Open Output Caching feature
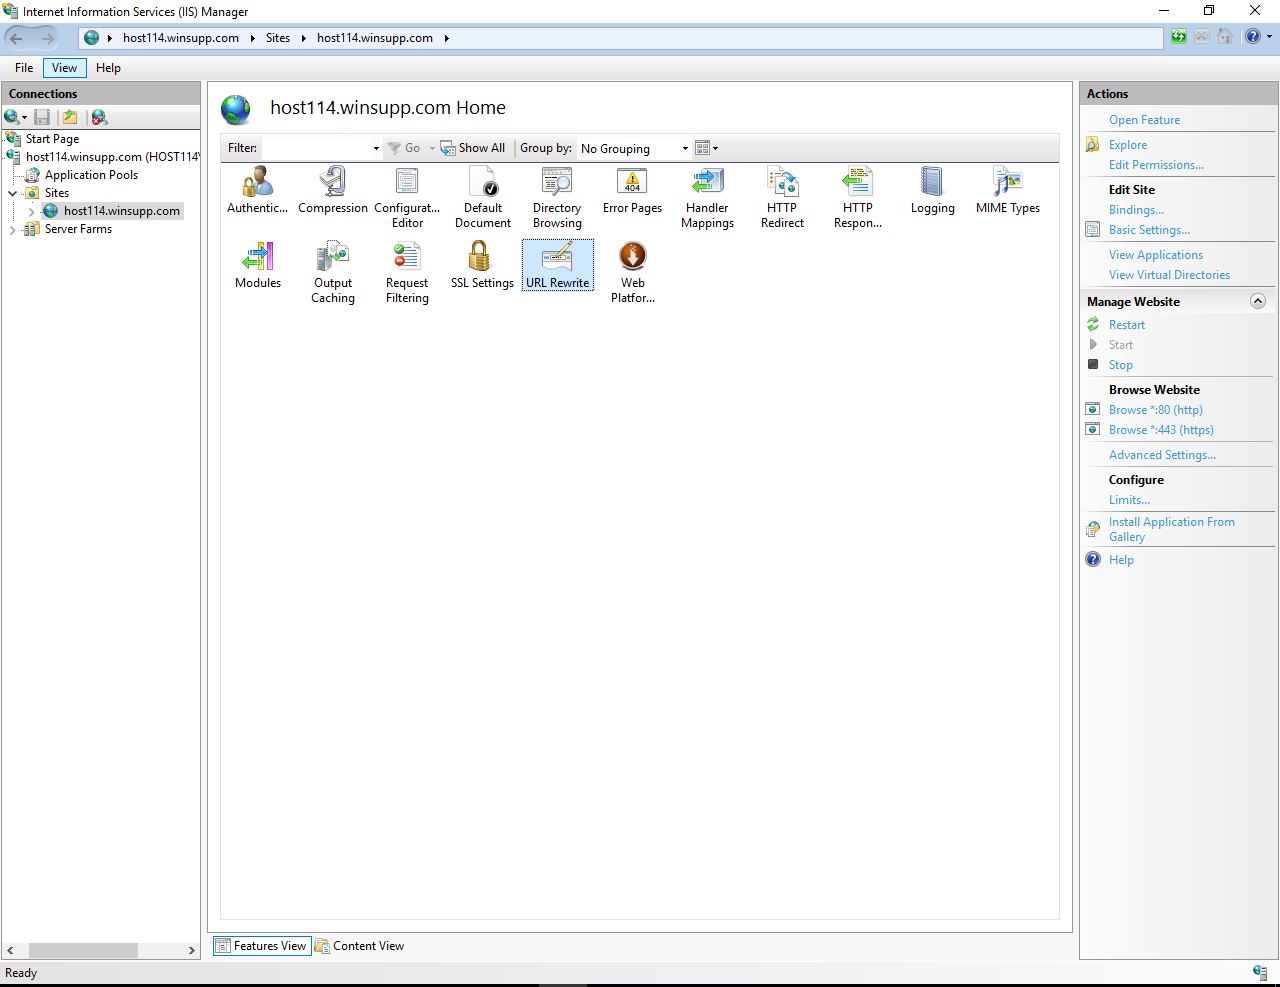 tap(333, 272)
